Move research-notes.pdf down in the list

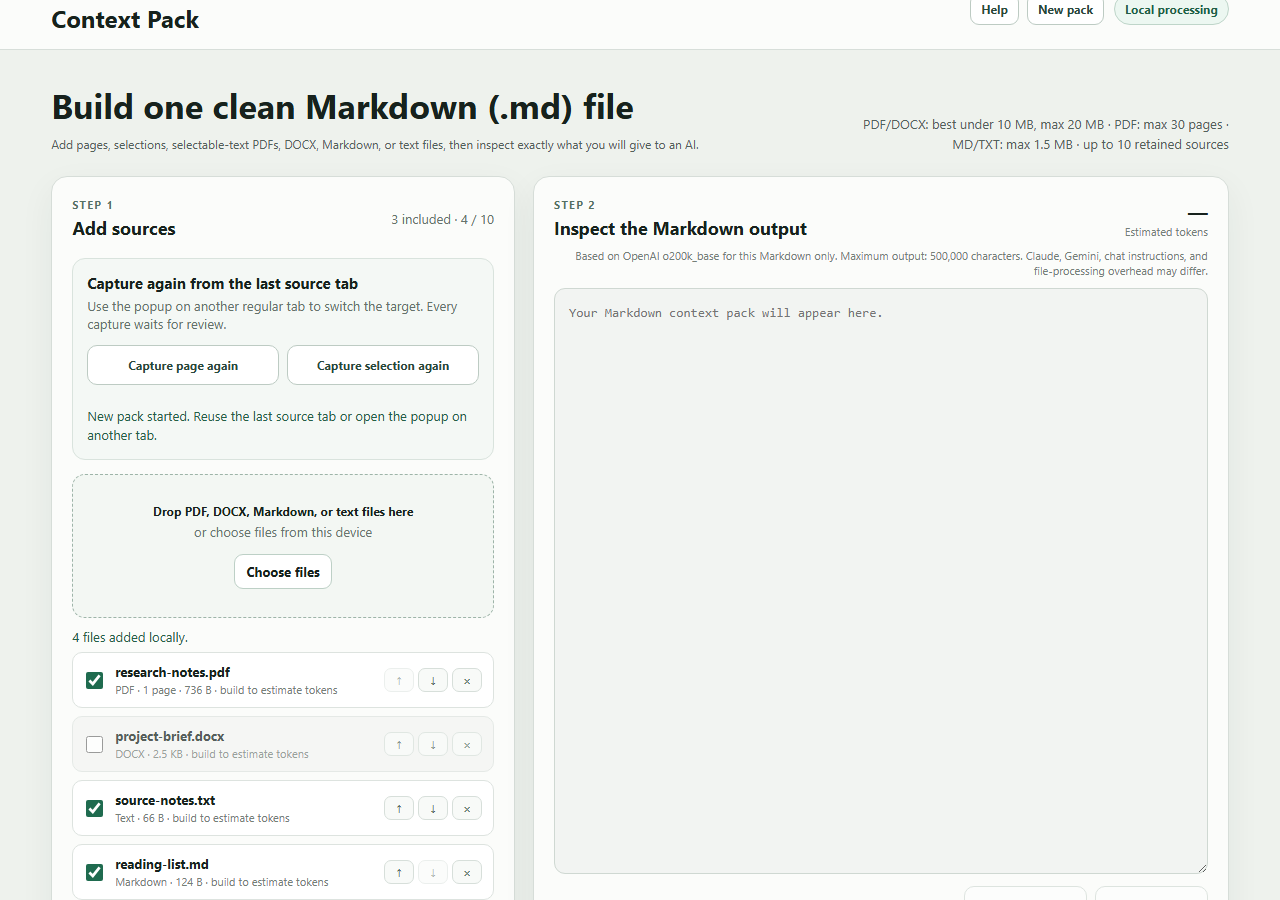pos(433,680)
